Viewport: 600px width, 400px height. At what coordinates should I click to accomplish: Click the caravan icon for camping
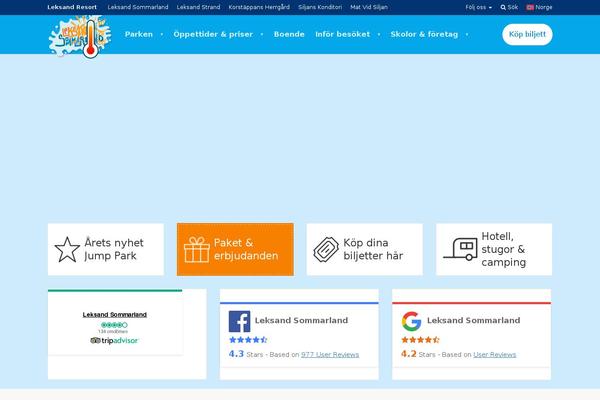[x=460, y=250]
